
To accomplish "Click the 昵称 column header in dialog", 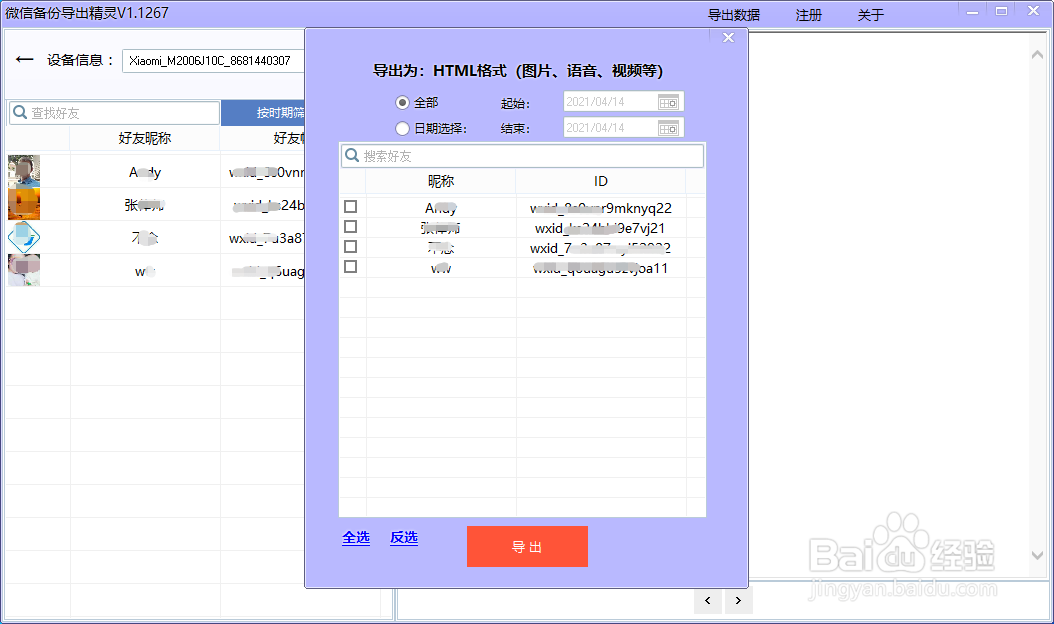I will (x=441, y=181).
